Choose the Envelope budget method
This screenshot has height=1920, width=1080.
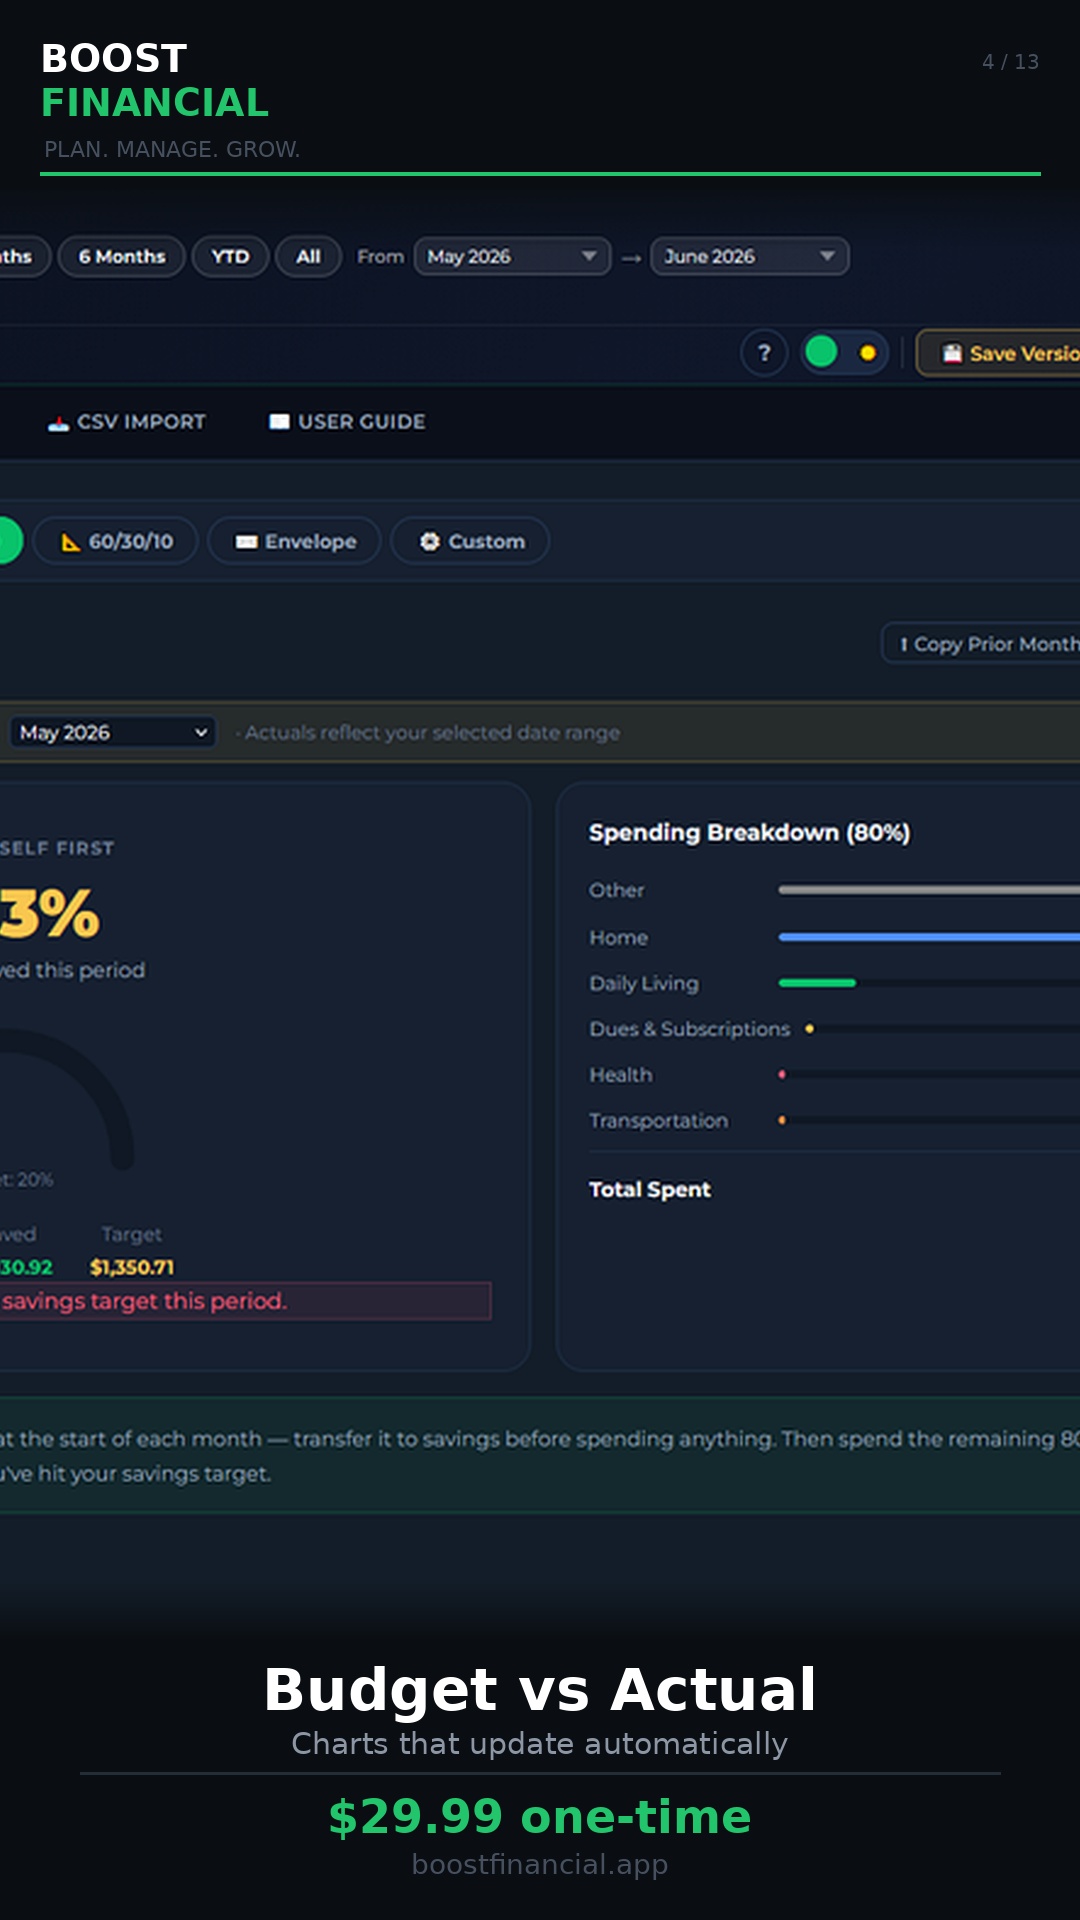pos(295,541)
